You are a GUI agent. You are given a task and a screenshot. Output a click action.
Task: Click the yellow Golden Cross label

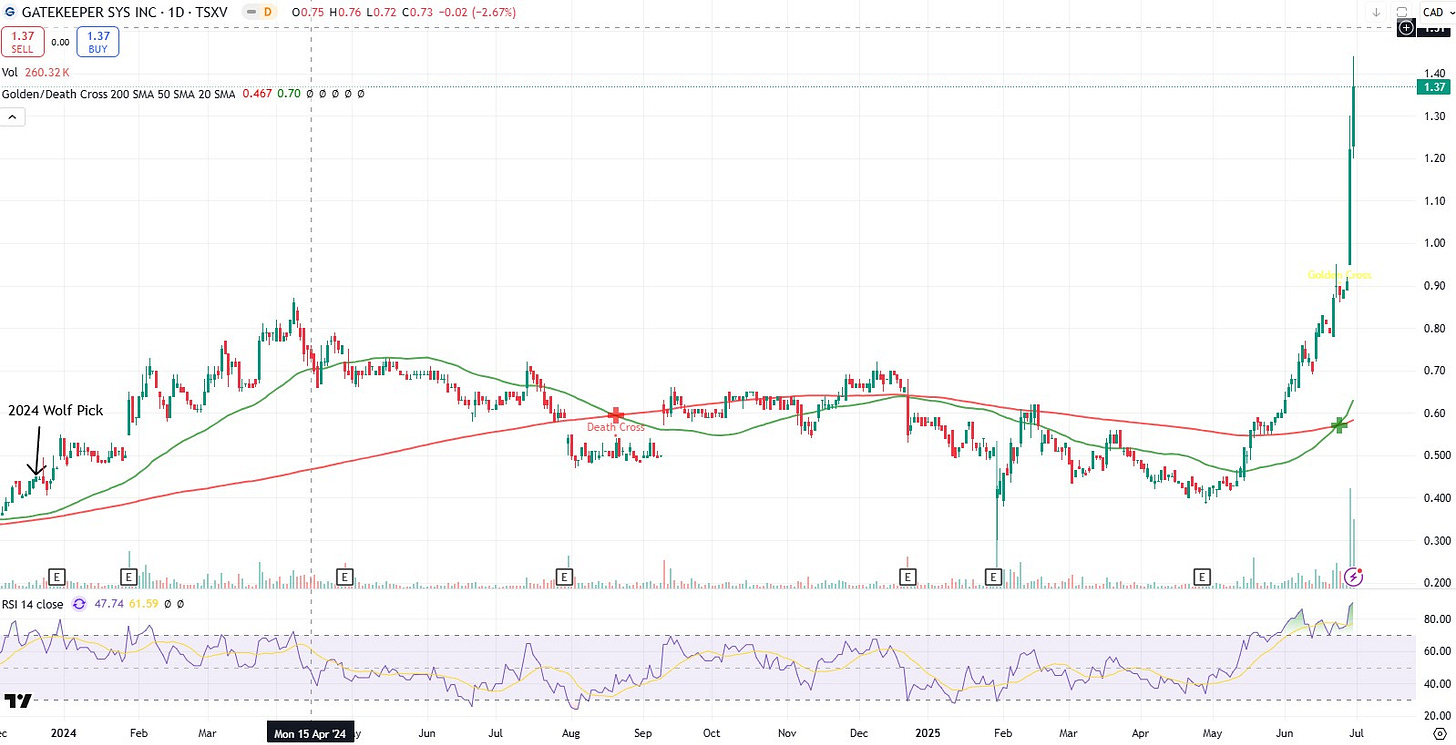(1339, 275)
